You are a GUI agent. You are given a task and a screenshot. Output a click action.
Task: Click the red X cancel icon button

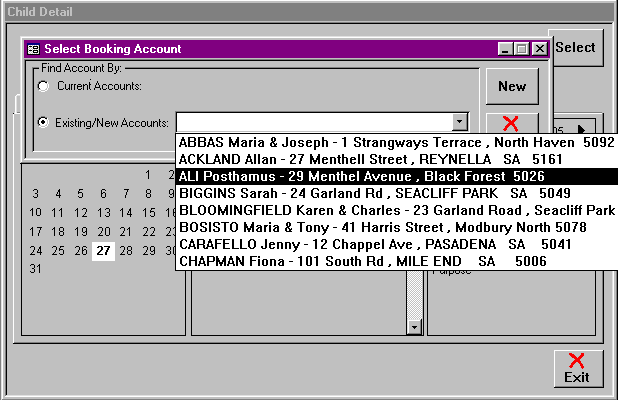point(511,123)
